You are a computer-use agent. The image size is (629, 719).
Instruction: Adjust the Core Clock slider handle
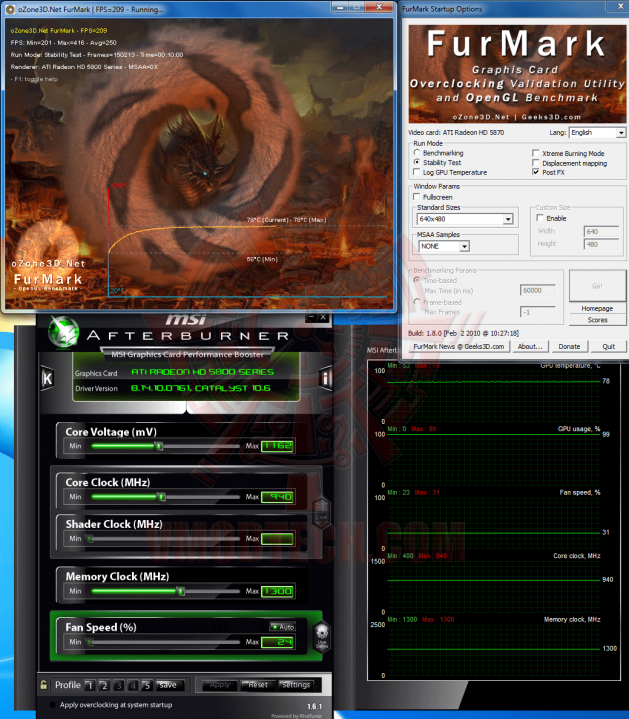pos(161,497)
